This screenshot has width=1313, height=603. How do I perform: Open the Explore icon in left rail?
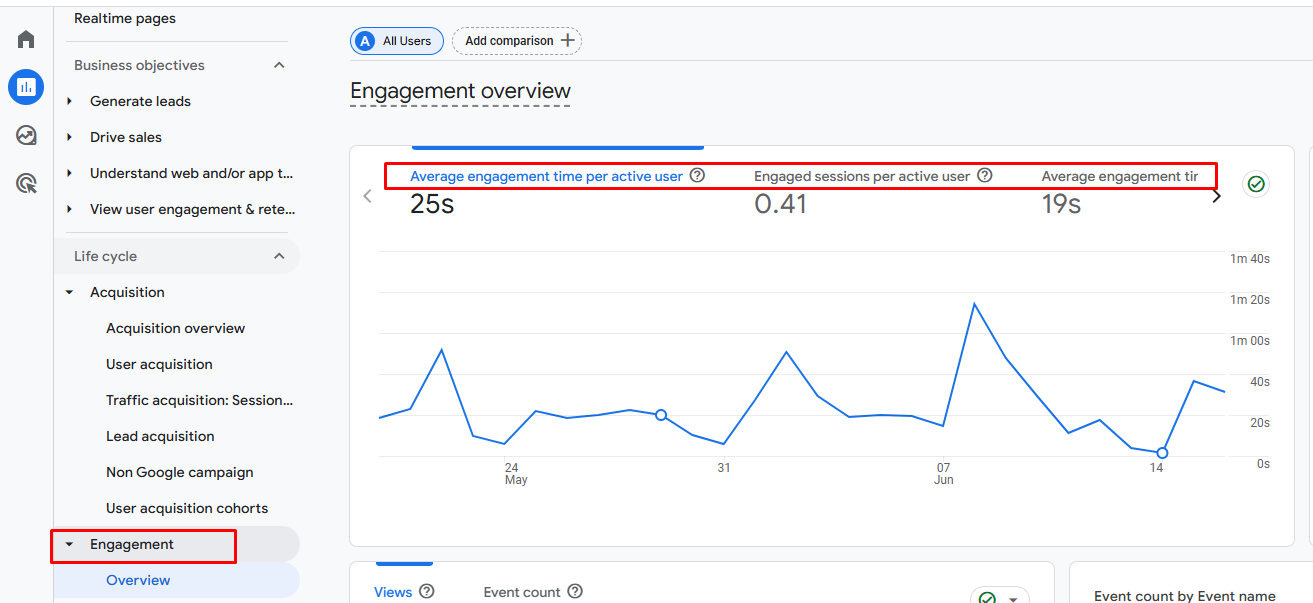tap(26, 135)
